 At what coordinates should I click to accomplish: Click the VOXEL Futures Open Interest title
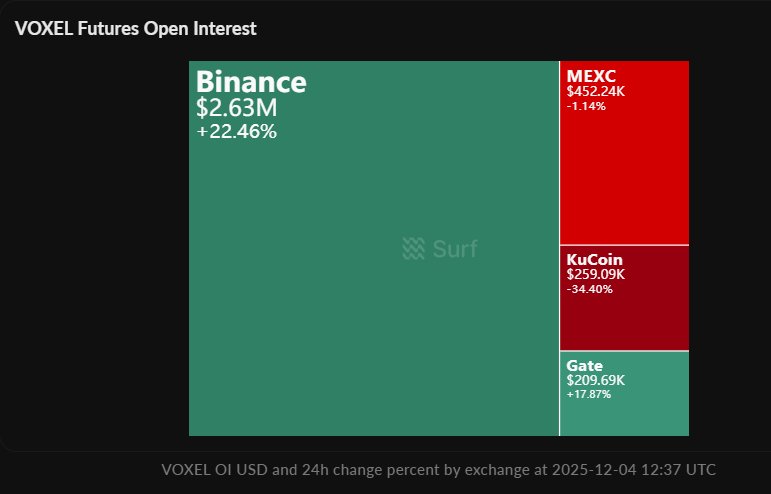click(136, 29)
